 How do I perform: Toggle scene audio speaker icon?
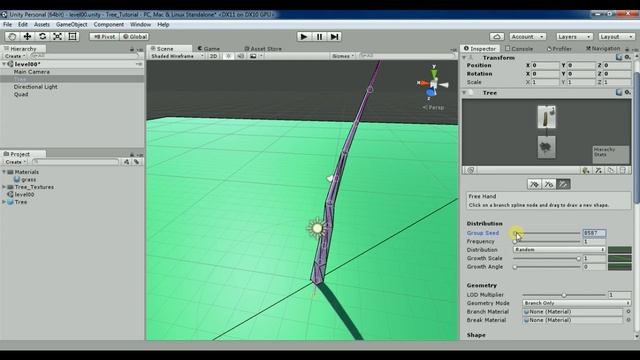[x=240, y=56]
